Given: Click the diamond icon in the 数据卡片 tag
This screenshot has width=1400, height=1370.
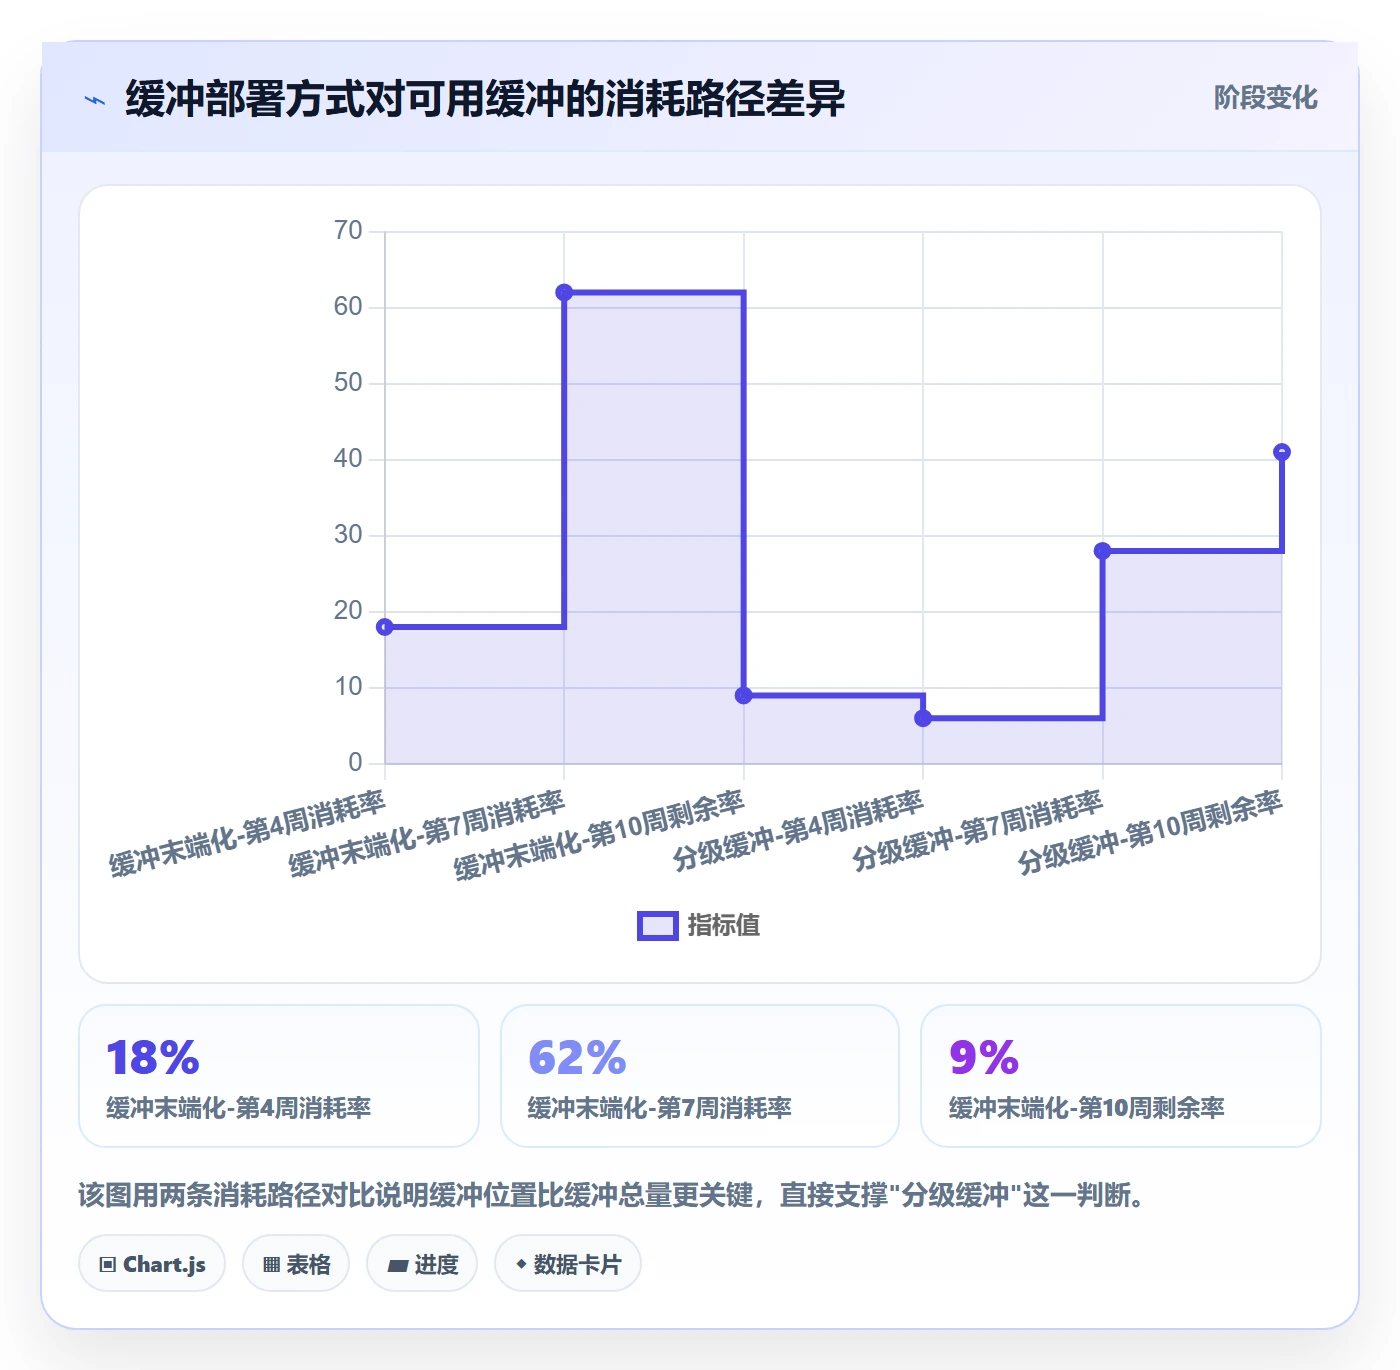Looking at the screenshot, I should pos(521,1264).
